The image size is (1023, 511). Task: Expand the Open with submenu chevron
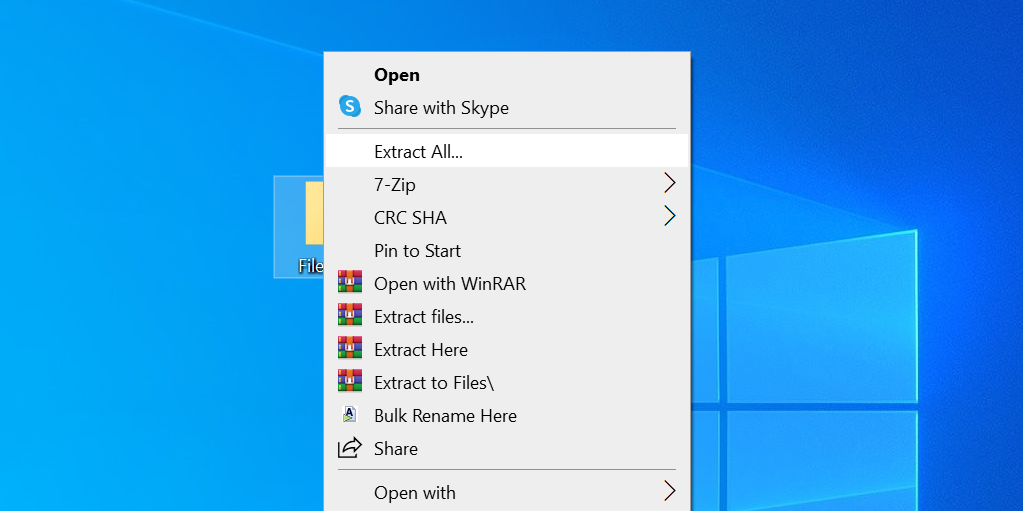point(669,491)
